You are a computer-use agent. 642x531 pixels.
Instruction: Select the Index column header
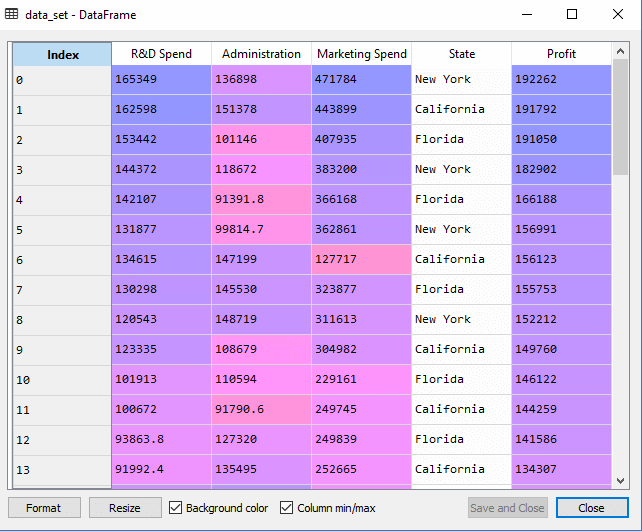click(x=61, y=54)
